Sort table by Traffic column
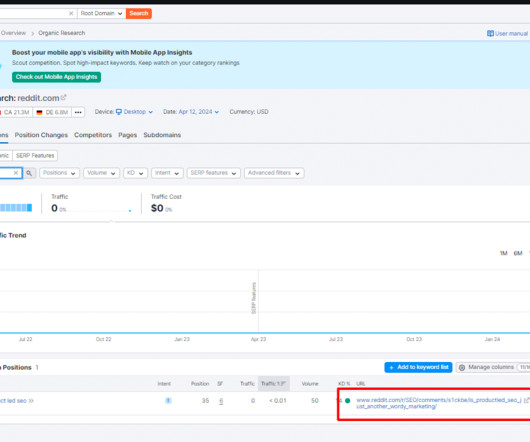The image size is (530, 442). [x=247, y=384]
